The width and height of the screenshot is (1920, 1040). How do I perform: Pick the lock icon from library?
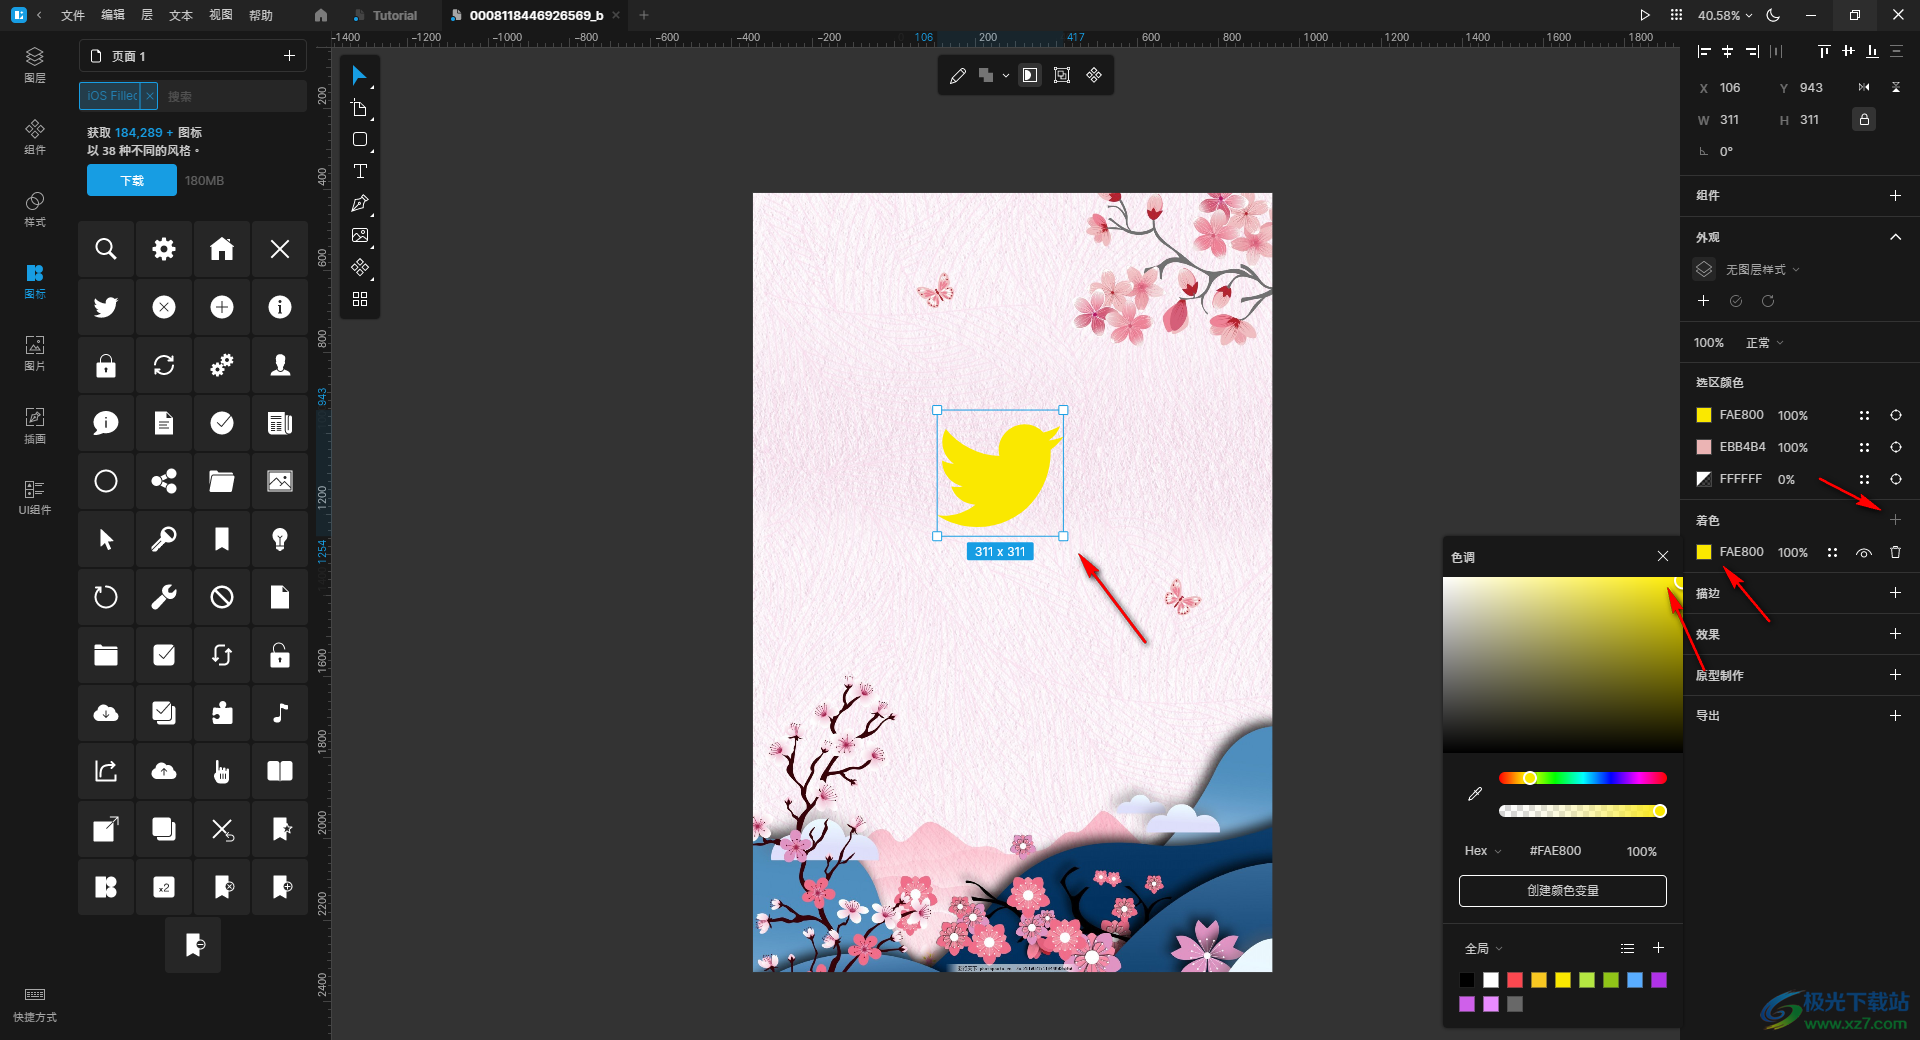click(106, 365)
